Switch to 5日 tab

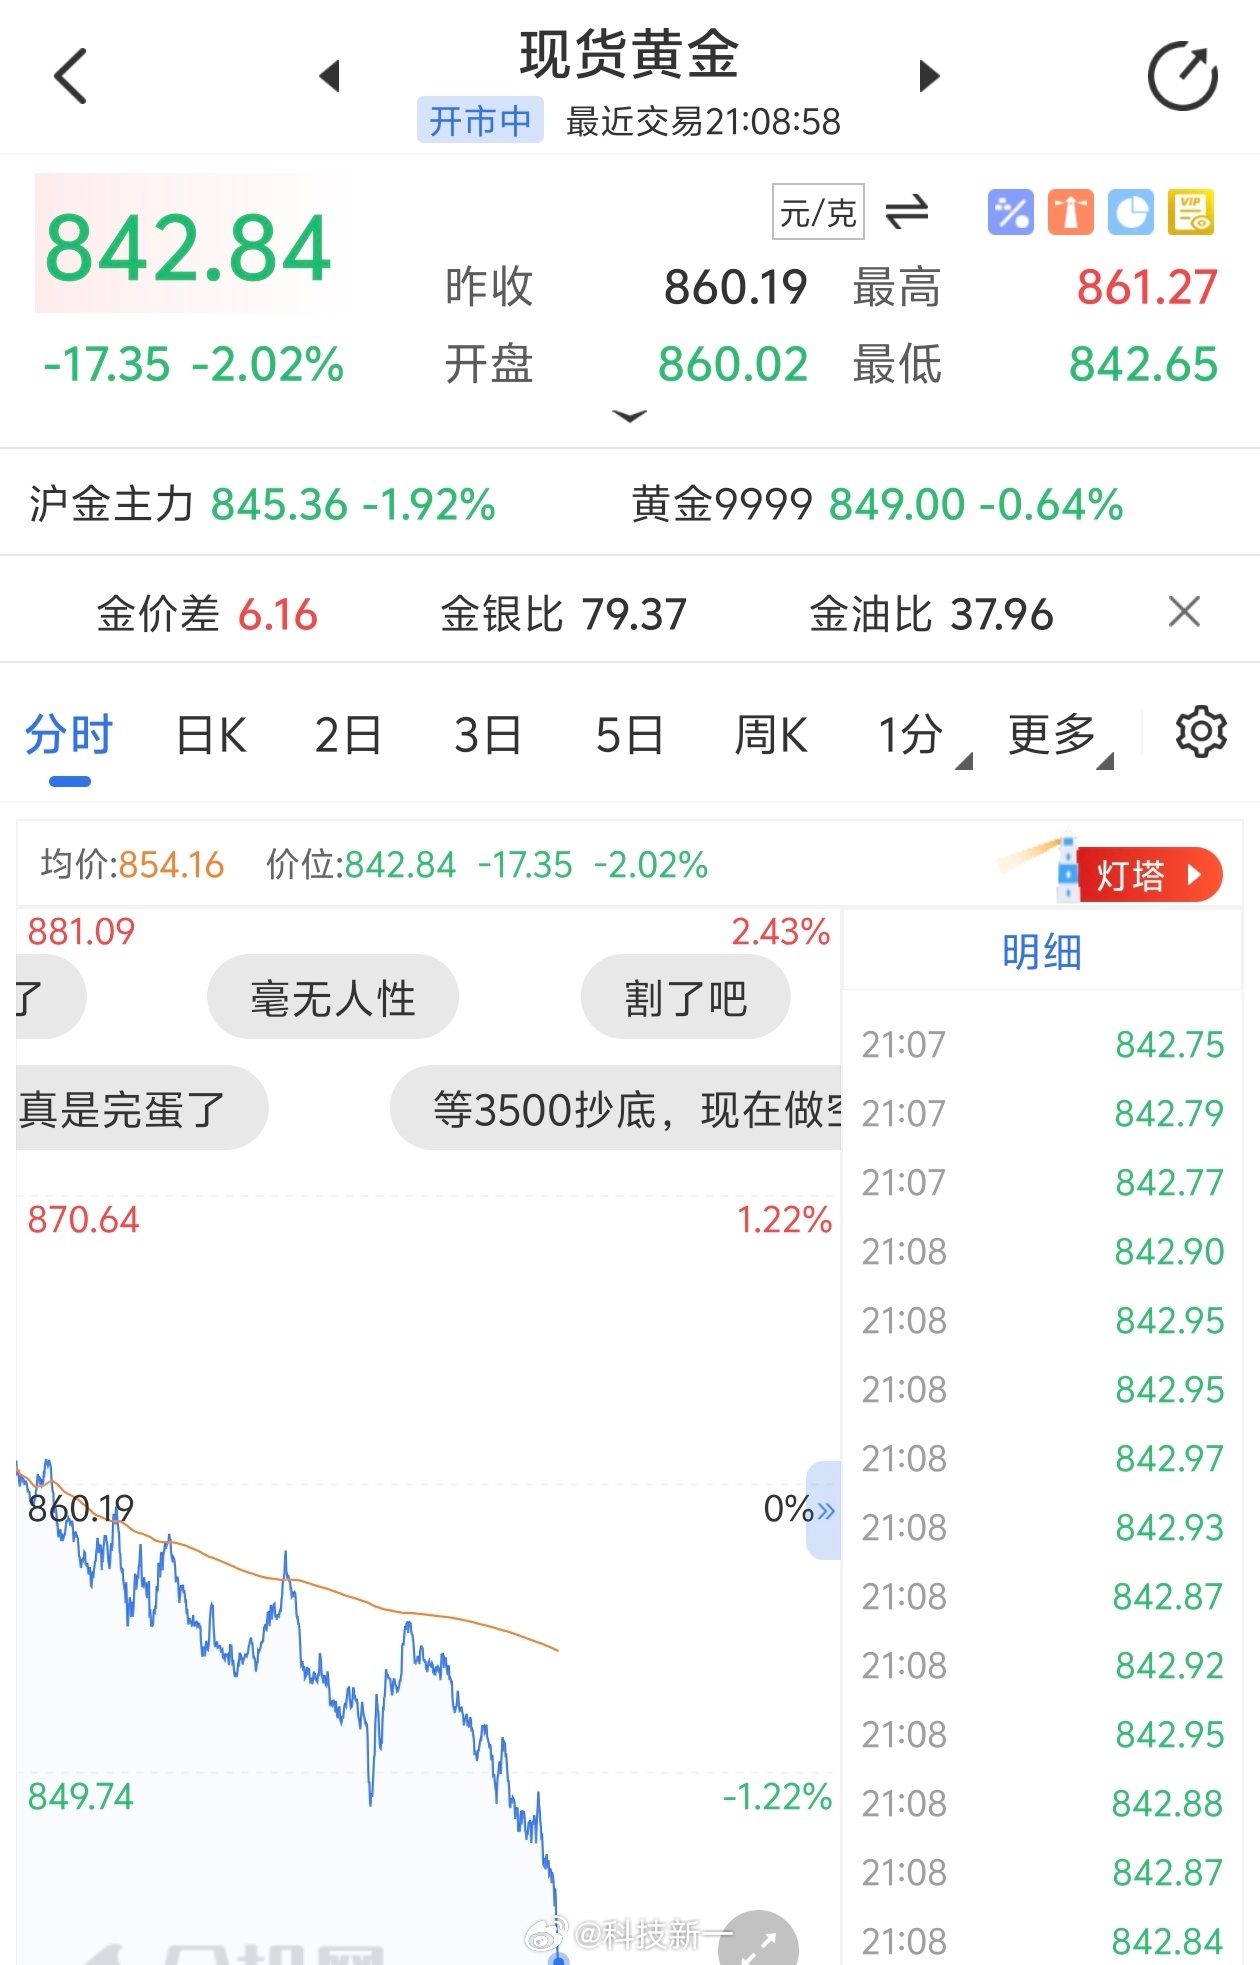(629, 736)
